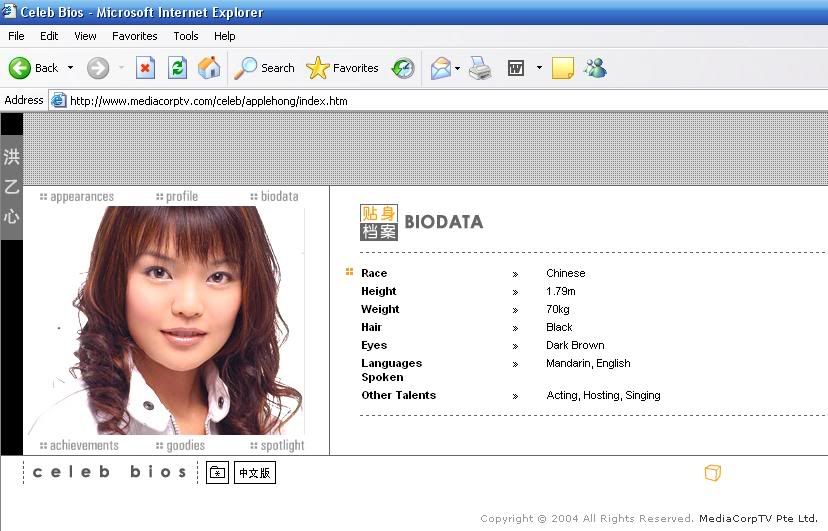Screen dimensions: 828x531
Task: Open the View menu
Action: (85, 36)
